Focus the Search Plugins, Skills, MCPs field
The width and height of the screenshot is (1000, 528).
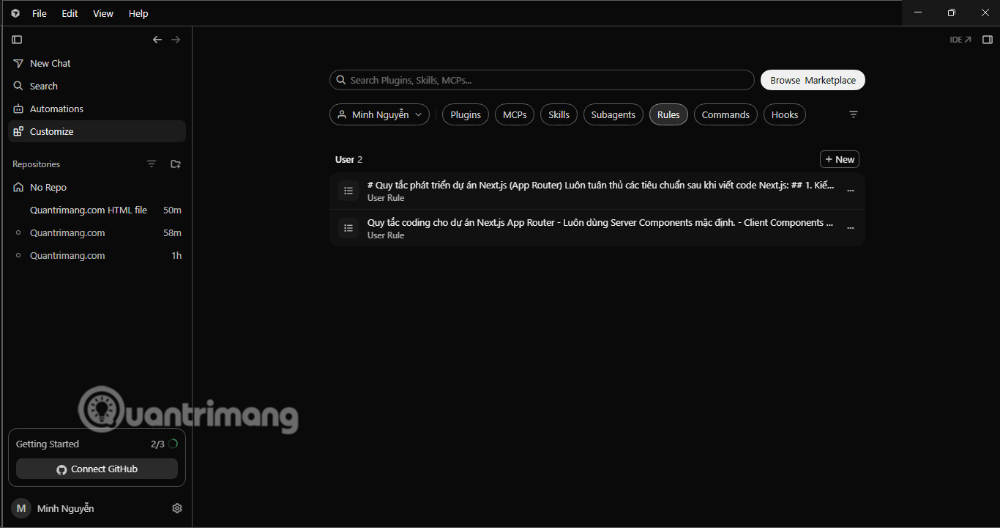click(542, 80)
